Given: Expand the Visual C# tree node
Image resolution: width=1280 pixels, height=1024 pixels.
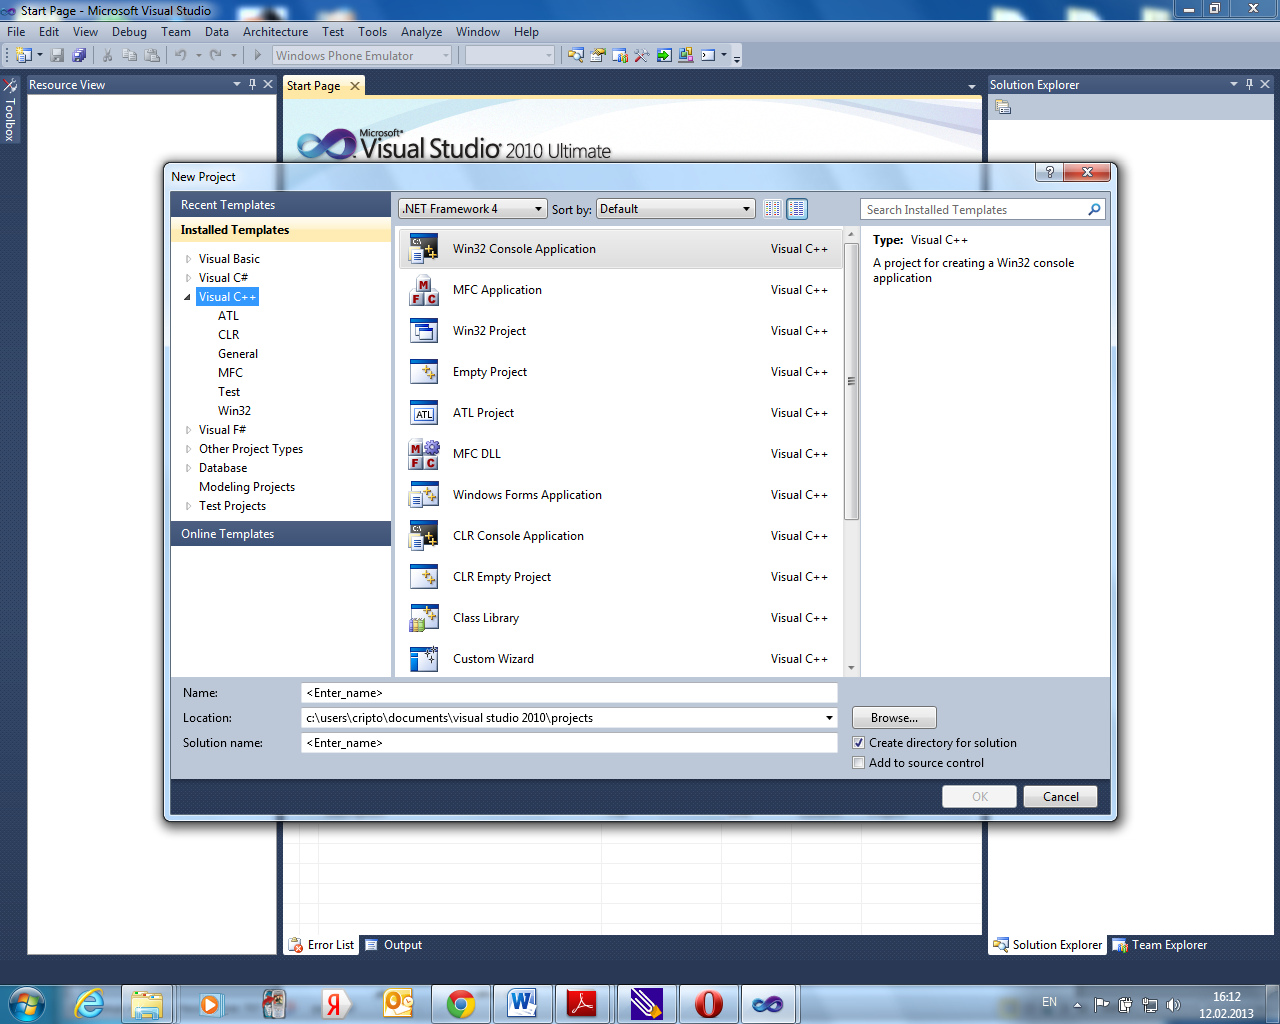Looking at the screenshot, I should click(x=188, y=278).
